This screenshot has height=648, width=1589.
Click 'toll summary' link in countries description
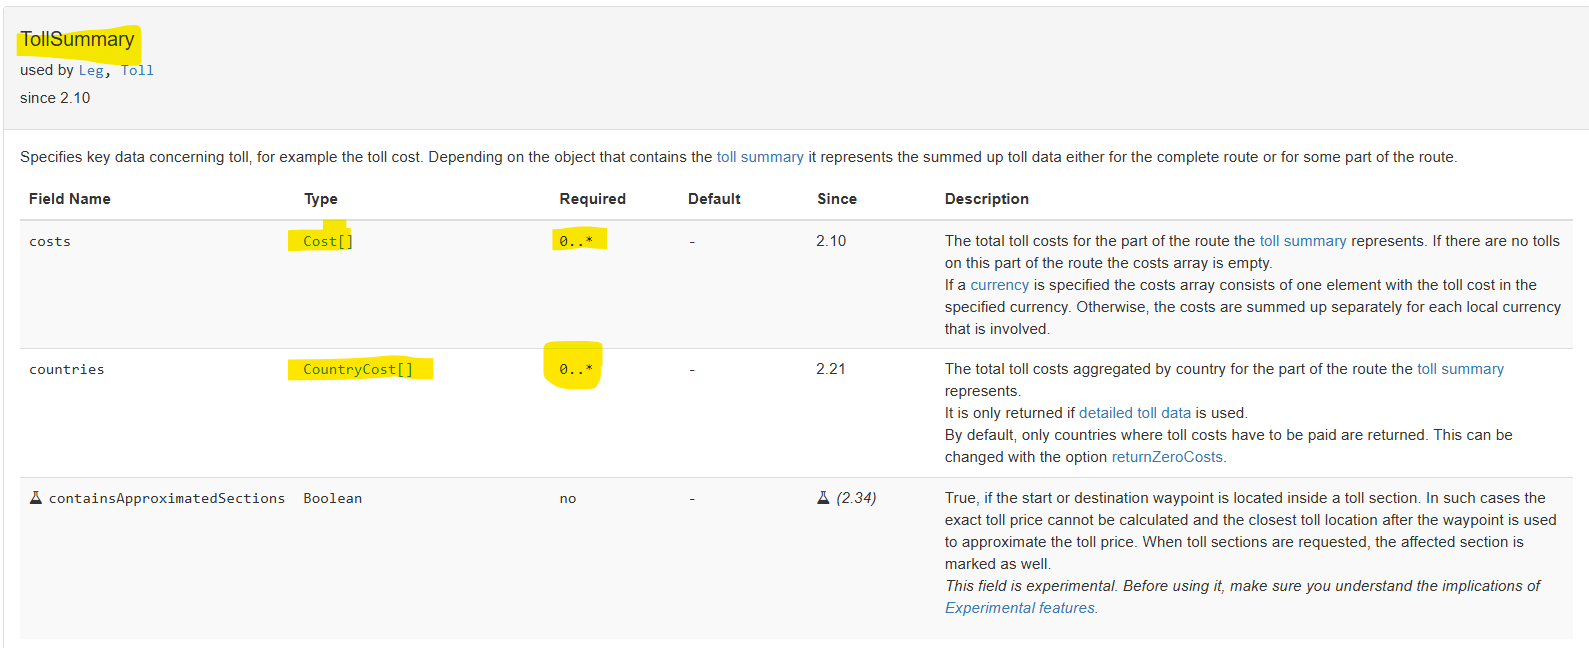(x=1460, y=369)
